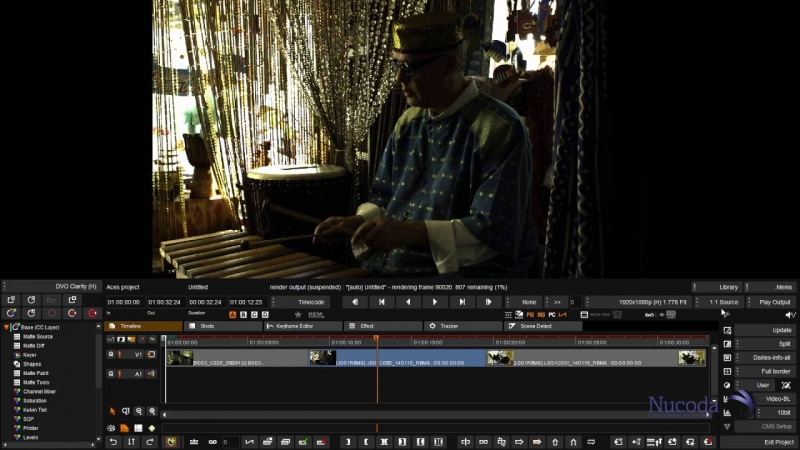Screen dimensions: 800x450
Task: Click the undo arrow in bottom toolbar
Action: tap(113, 442)
